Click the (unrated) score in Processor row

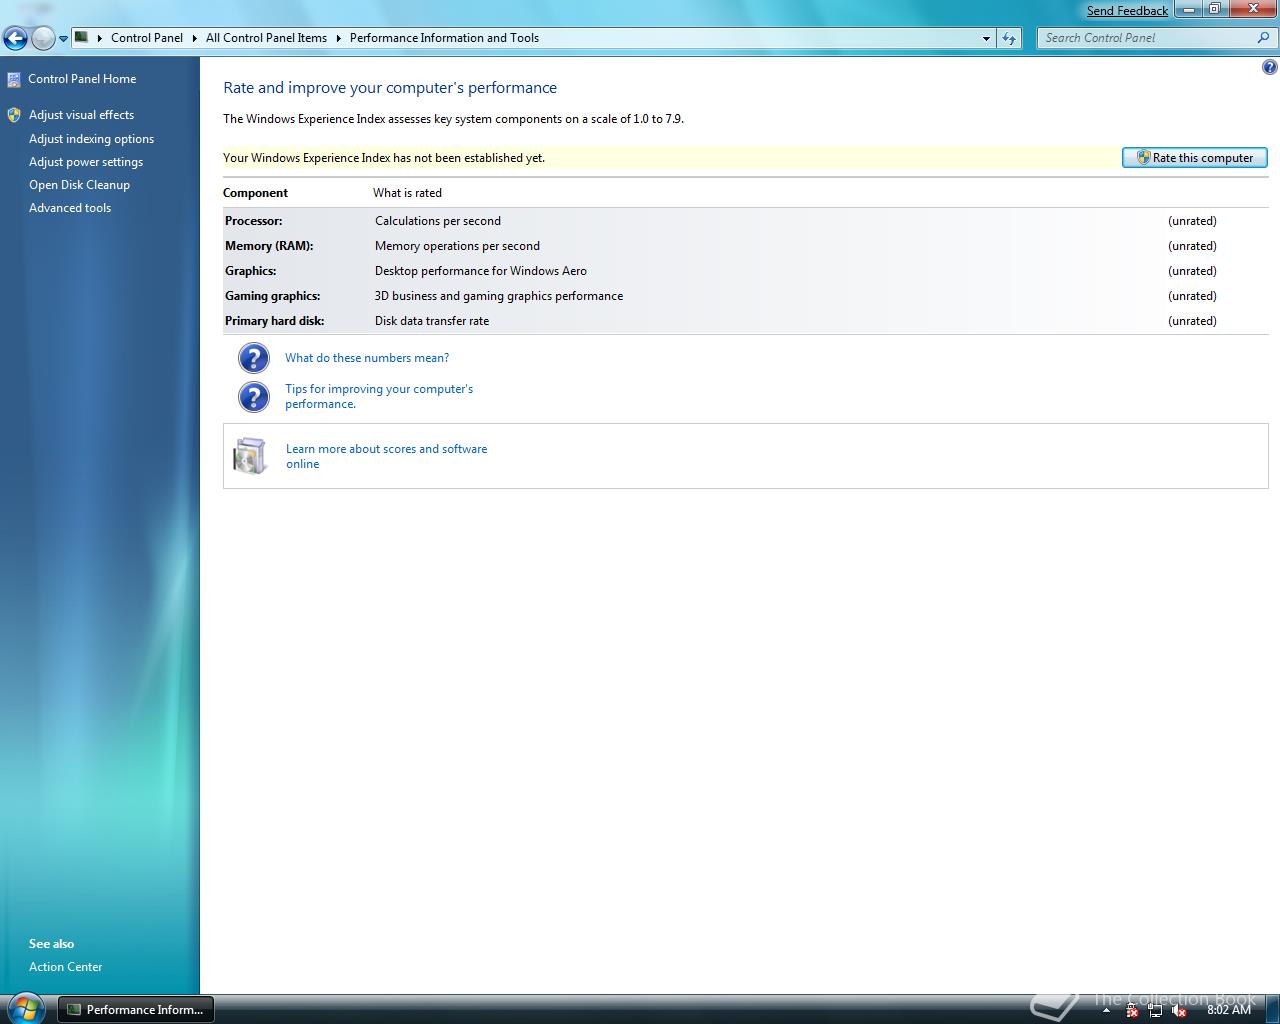[x=1192, y=221]
